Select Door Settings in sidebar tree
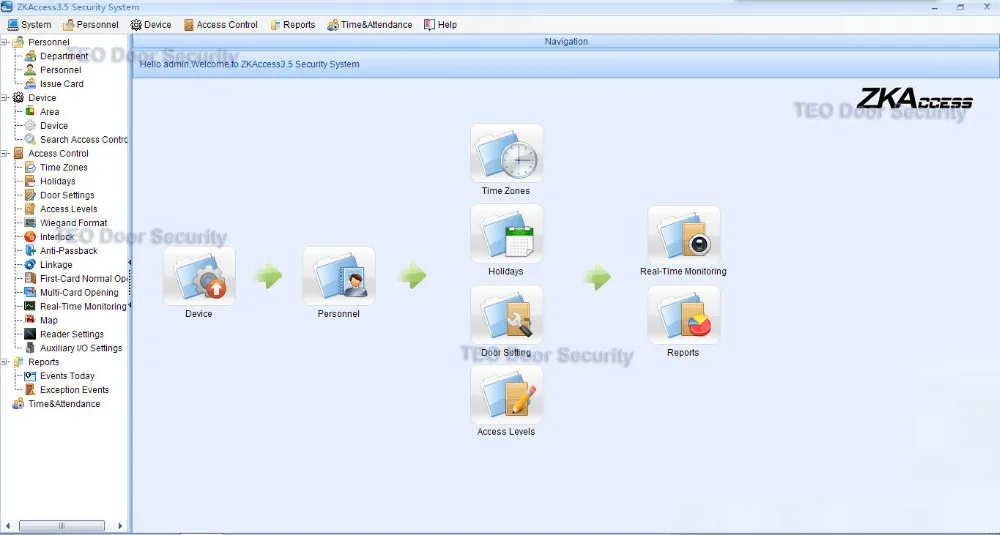The height and width of the screenshot is (535, 1000). pyautogui.click(x=67, y=195)
